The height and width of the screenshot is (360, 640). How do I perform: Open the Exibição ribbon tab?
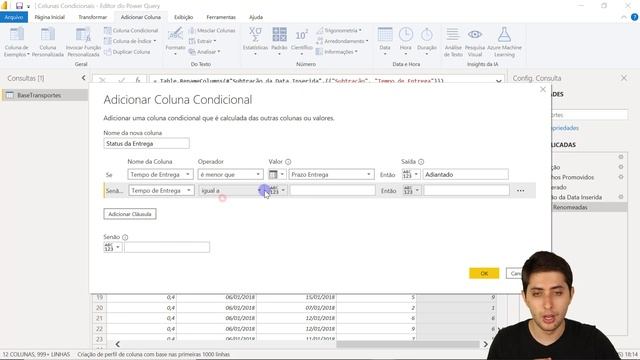[184, 17]
